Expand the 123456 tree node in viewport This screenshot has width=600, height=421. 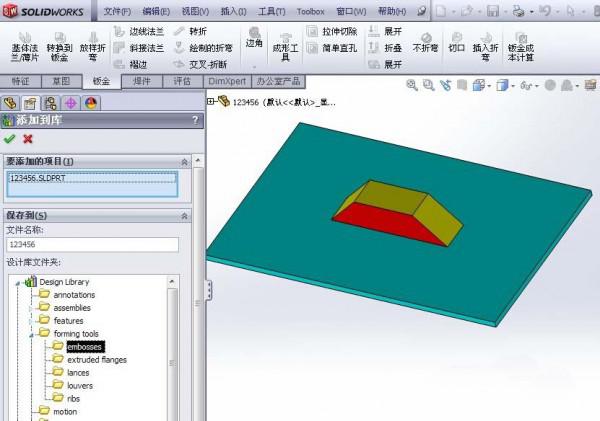(210, 101)
